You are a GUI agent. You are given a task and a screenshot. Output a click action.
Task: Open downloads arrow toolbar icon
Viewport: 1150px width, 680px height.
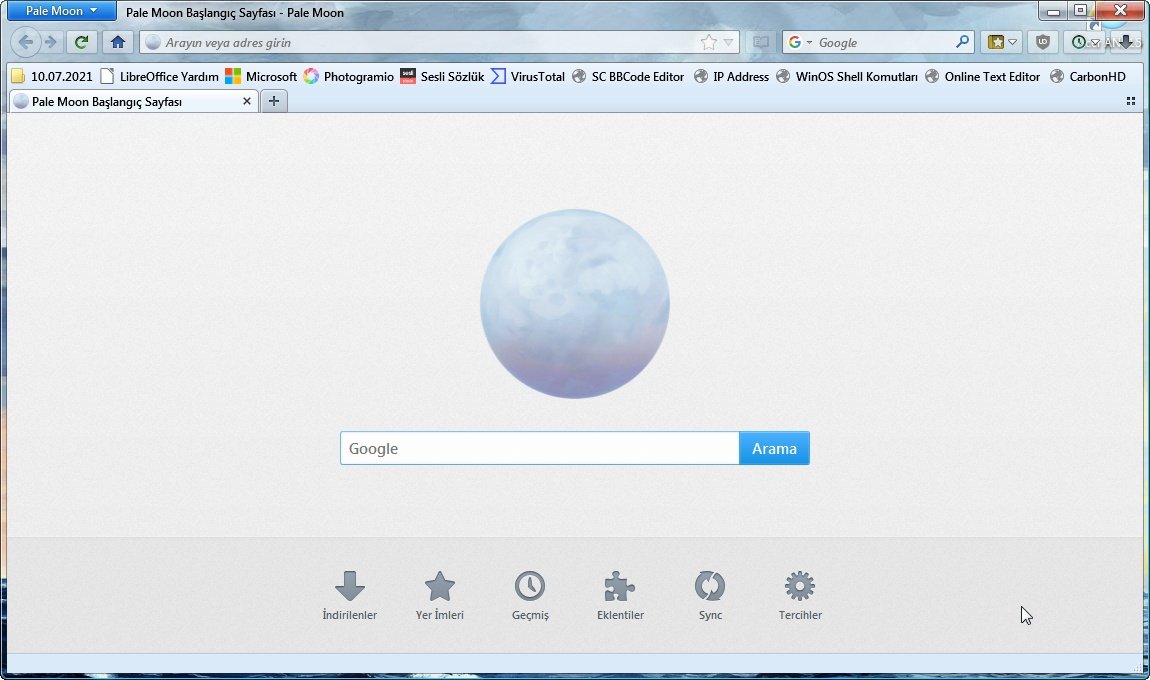(1125, 42)
